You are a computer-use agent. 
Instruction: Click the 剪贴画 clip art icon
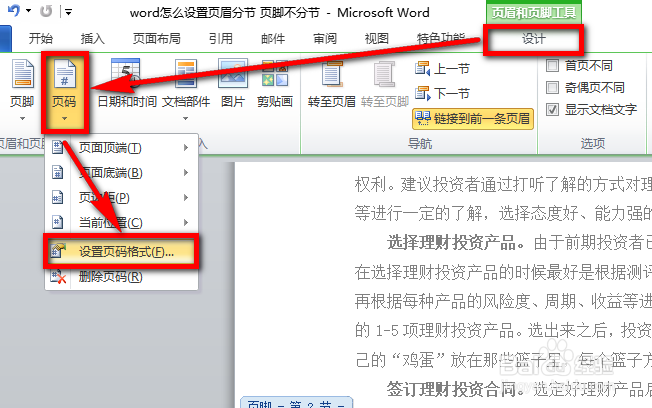tap(275, 73)
